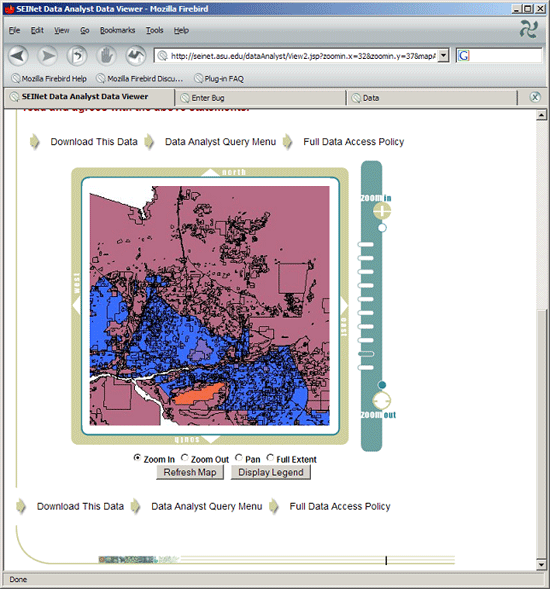
Task: Click arrow icon beside lower Full Data Access Policy
Action: 274,506
